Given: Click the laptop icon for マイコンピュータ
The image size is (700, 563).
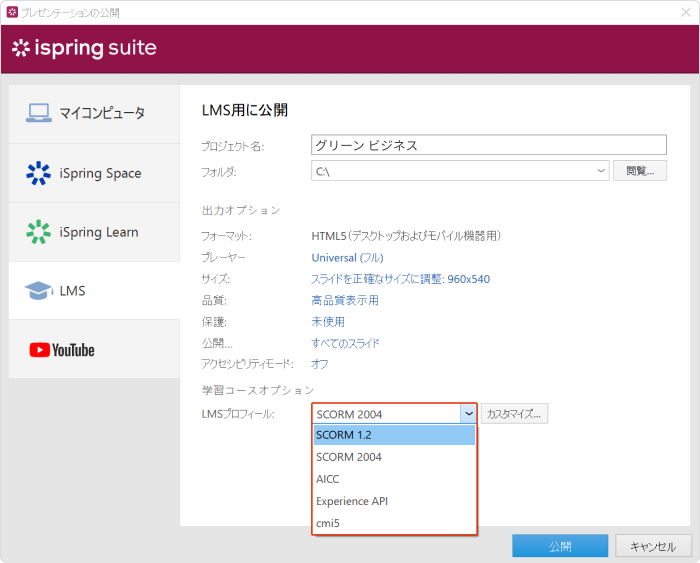Looking at the screenshot, I should (x=38, y=113).
